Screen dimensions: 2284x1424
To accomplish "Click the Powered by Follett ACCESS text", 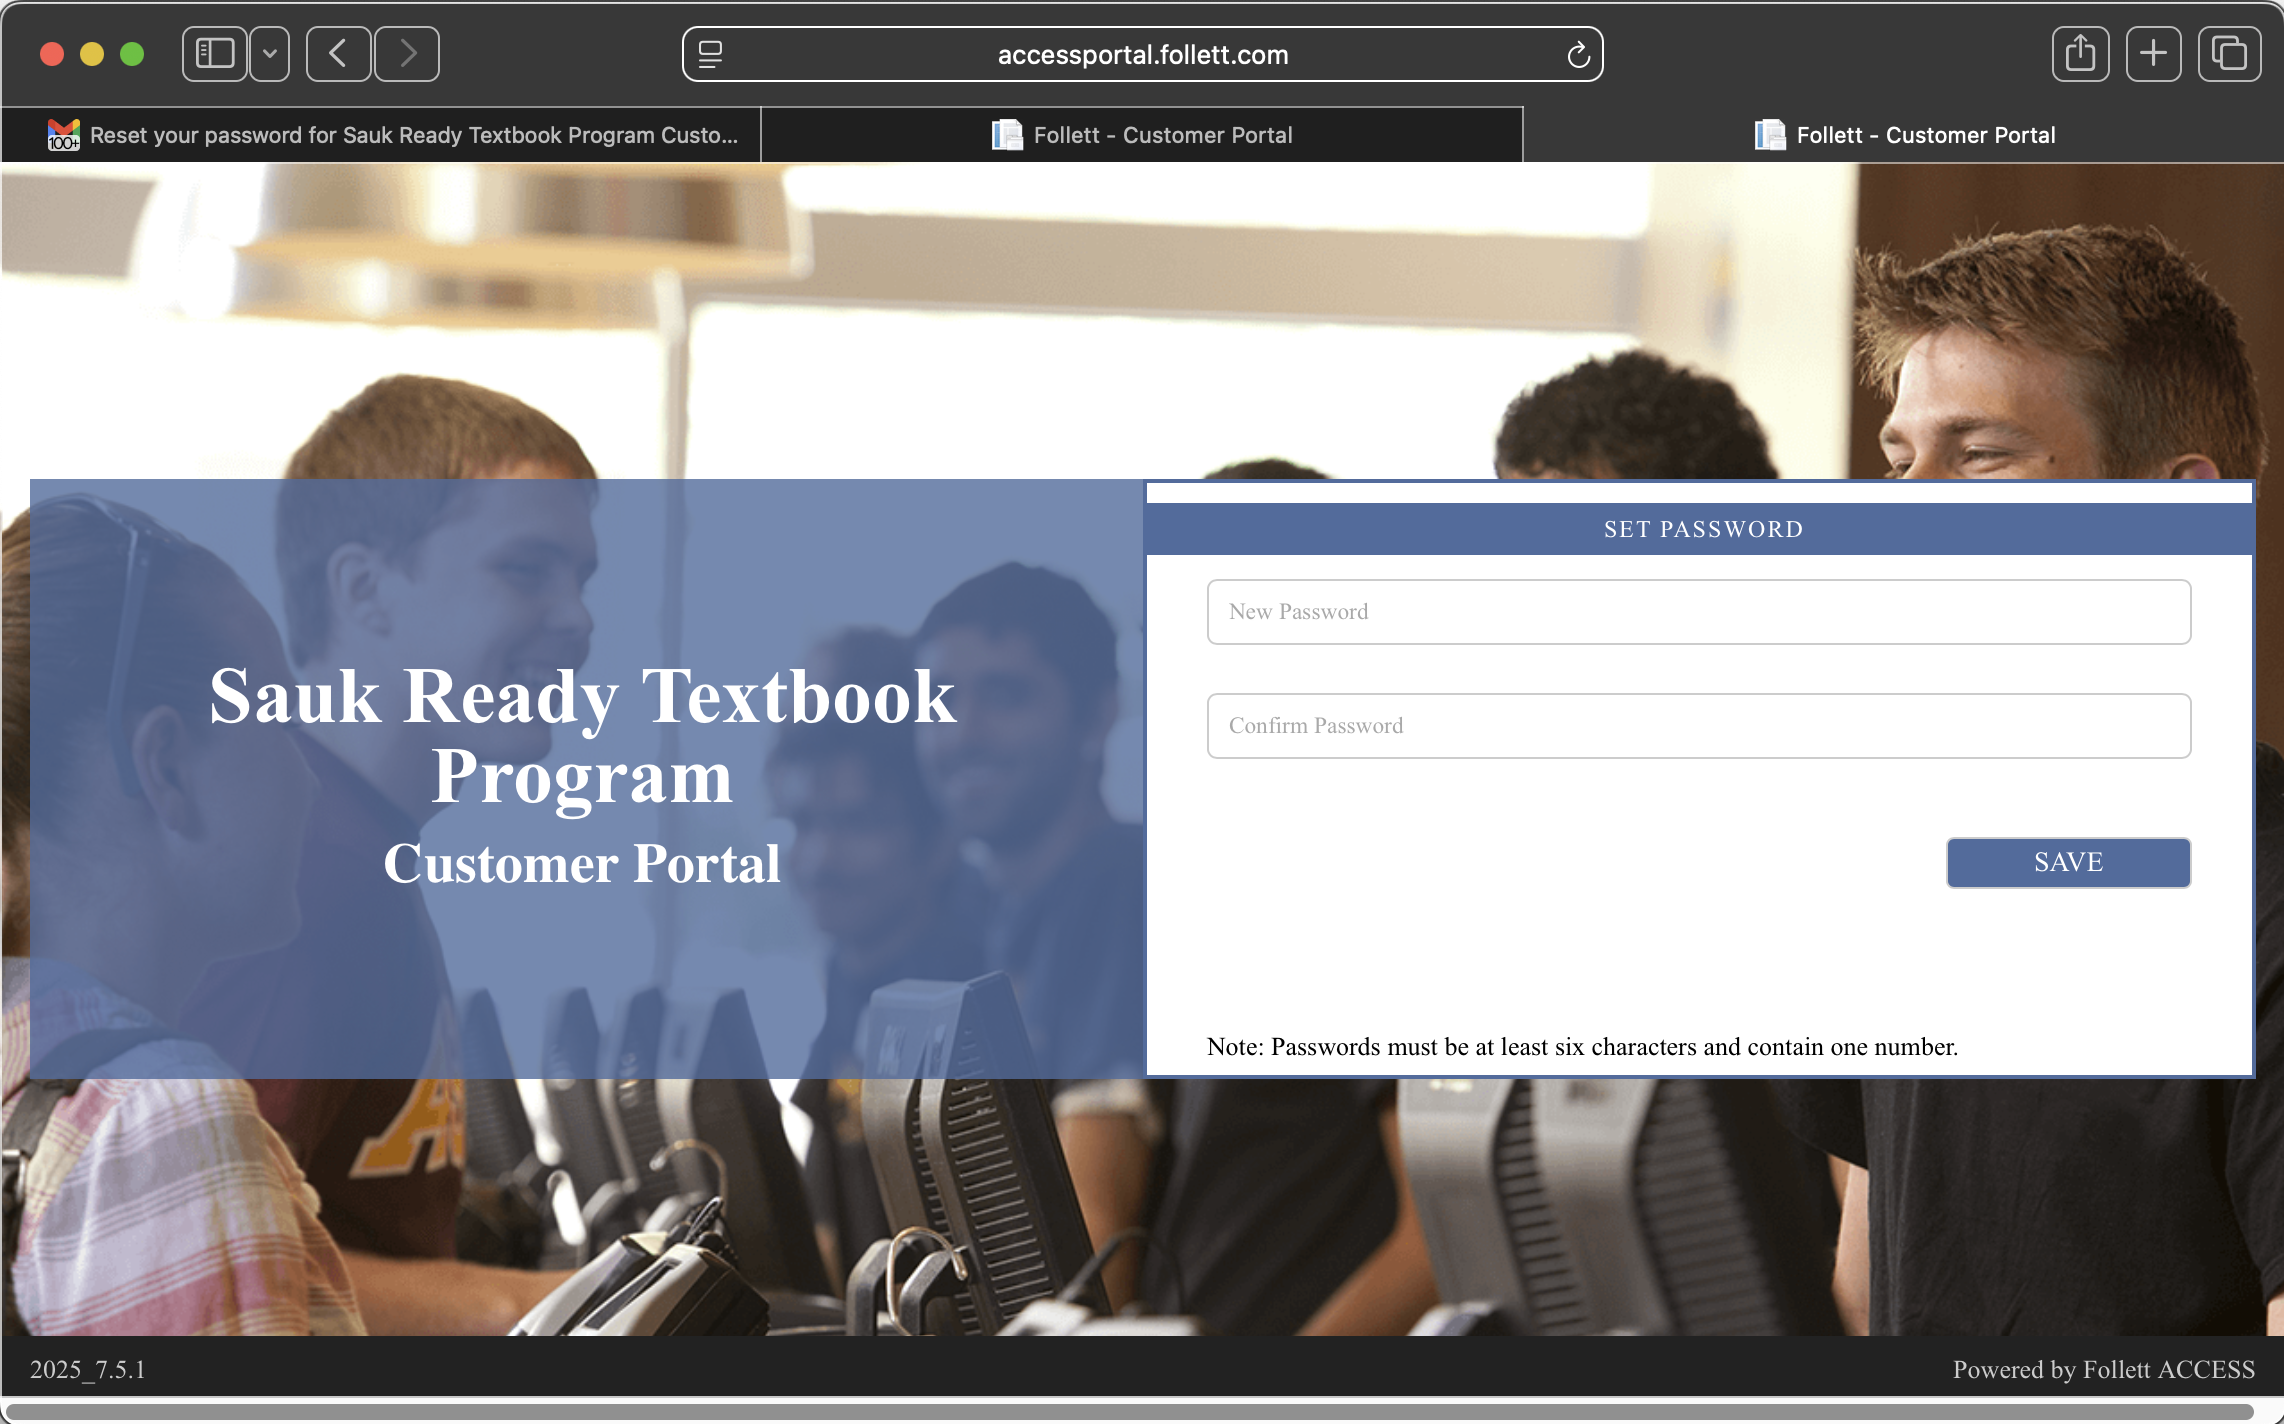I will pyautogui.click(x=2104, y=1369).
